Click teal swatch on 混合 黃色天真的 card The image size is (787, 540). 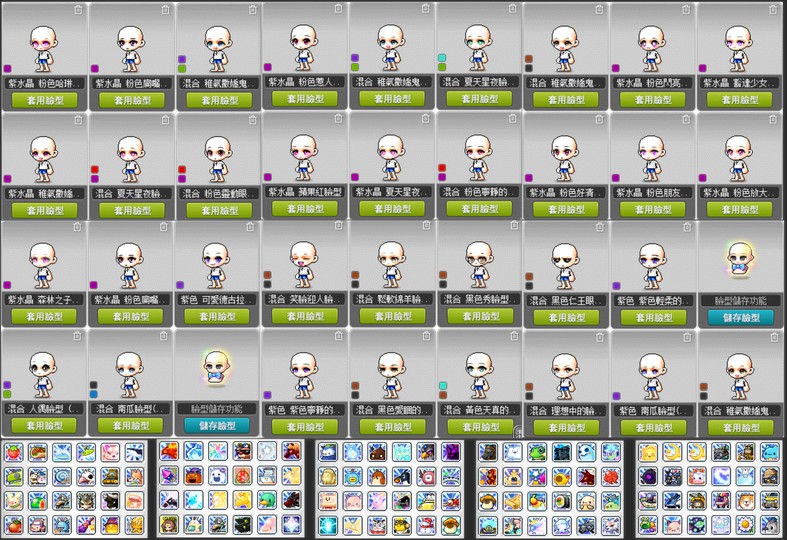tap(443, 385)
